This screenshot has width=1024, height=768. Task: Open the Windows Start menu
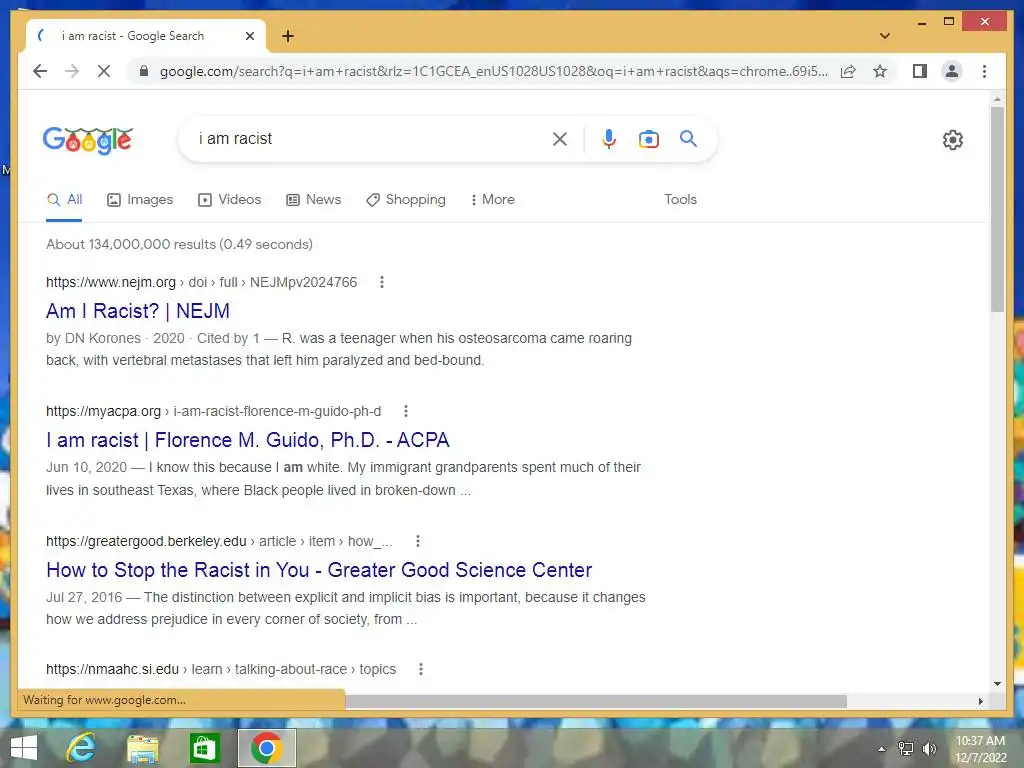pyautogui.click(x=24, y=748)
